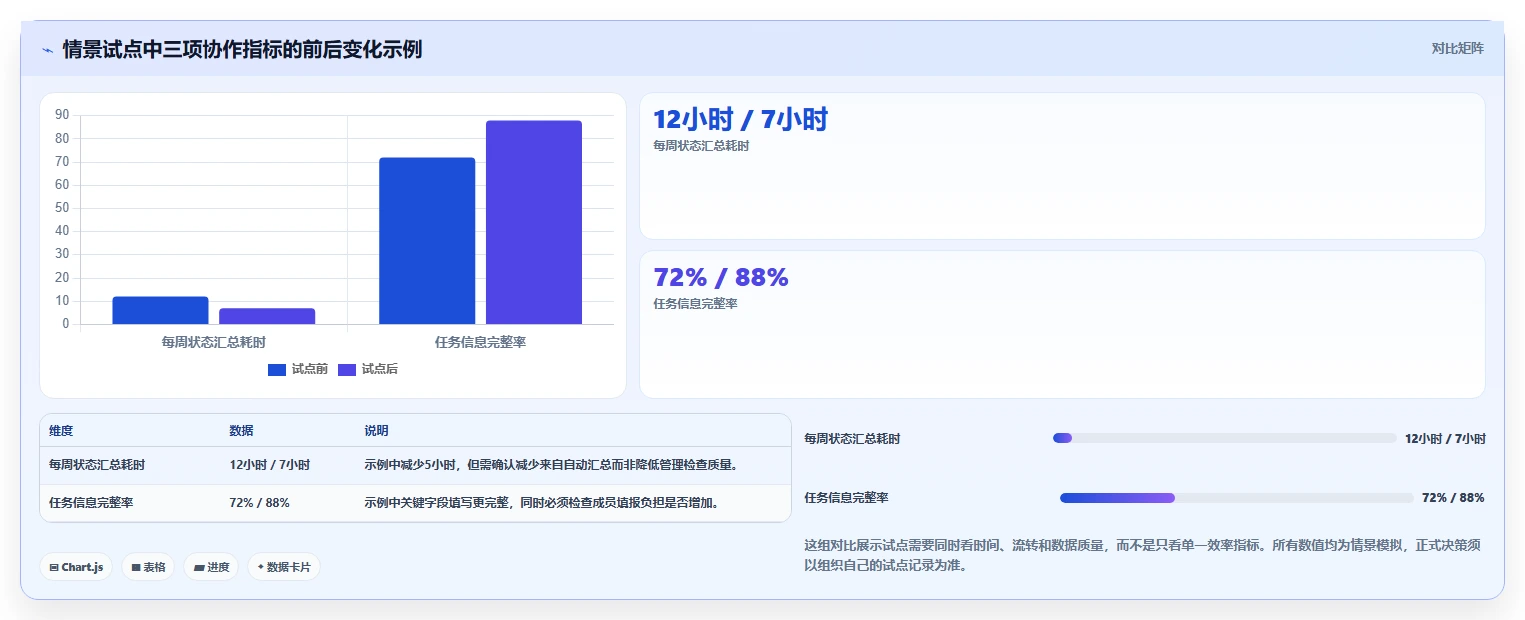Image resolution: width=1525 pixels, height=620 pixels.
Task: Click the purple 试点后 legend swatch
Action: click(x=347, y=370)
